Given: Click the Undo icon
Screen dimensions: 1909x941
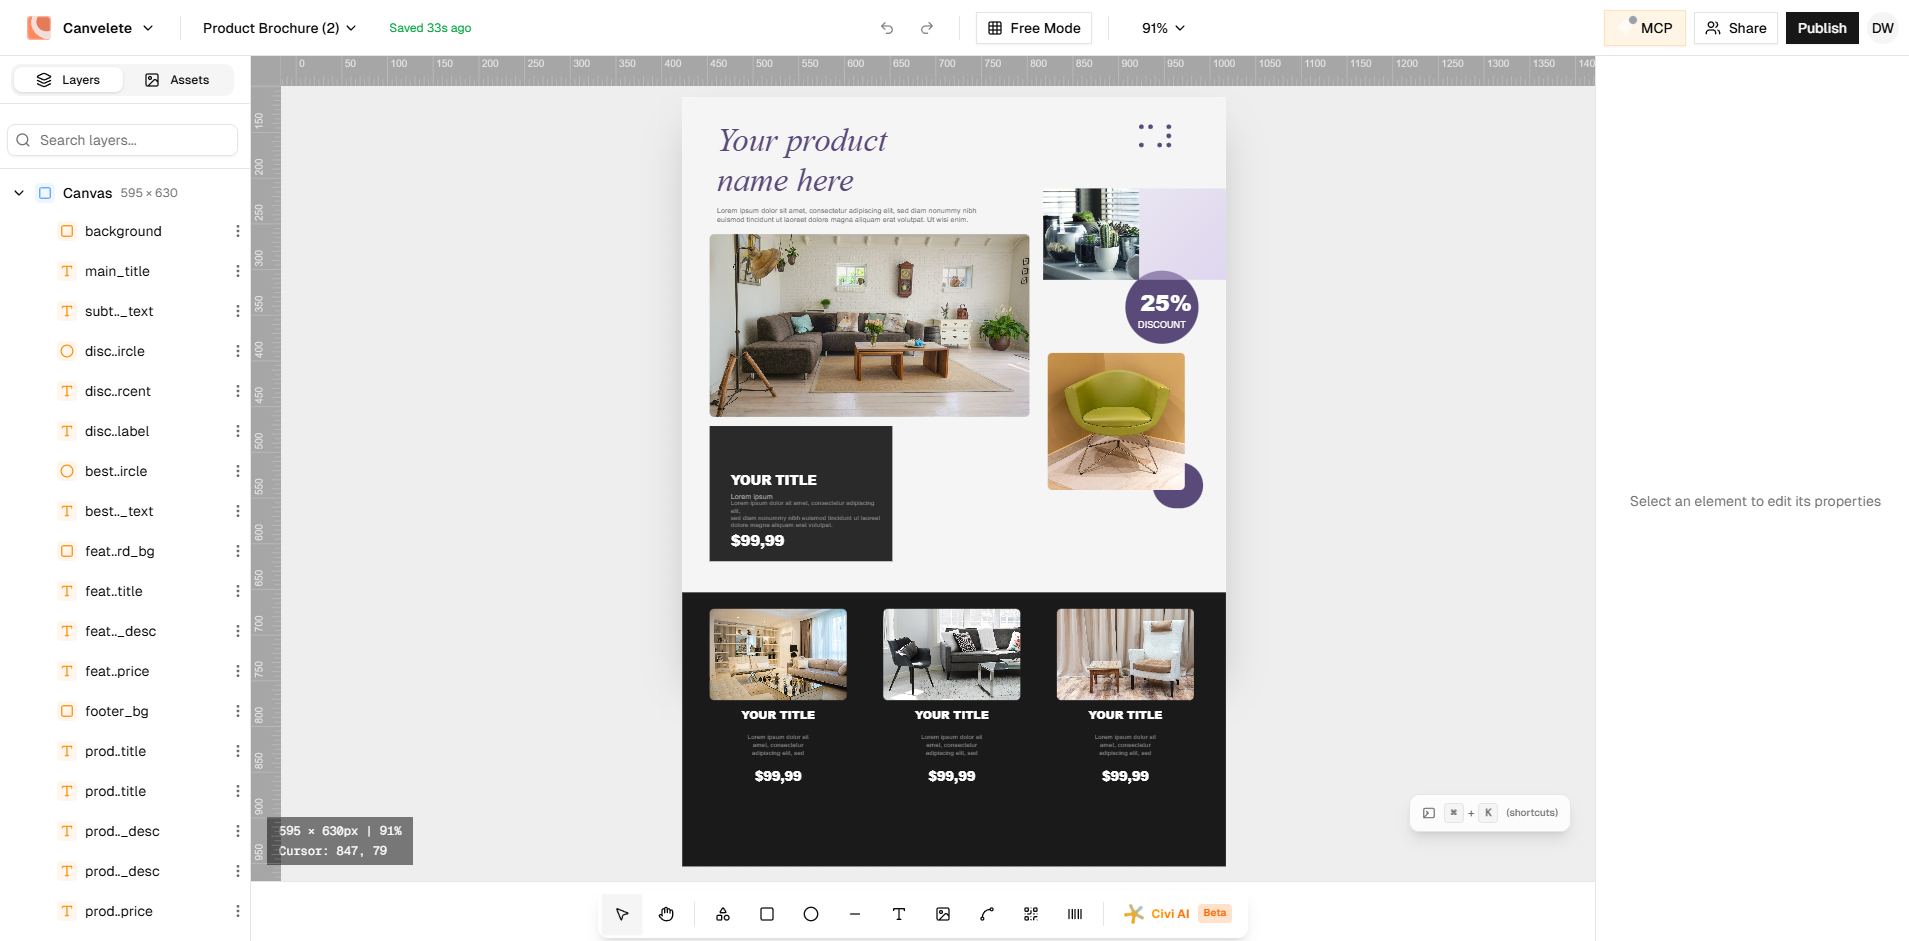Looking at the screenshot, I should click(x=886, y=28).
